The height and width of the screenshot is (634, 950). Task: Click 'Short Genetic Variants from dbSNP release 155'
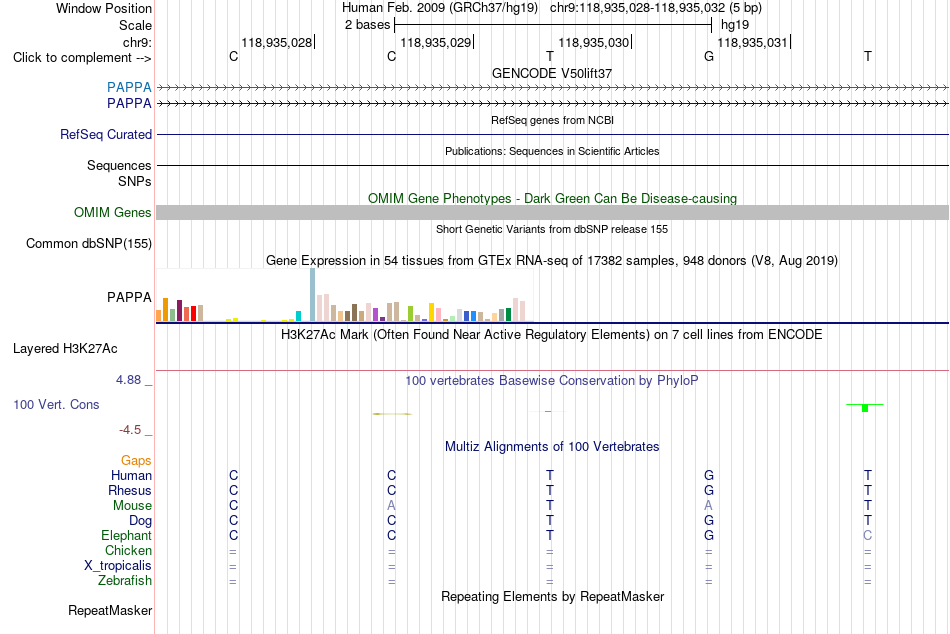[552, 229]
